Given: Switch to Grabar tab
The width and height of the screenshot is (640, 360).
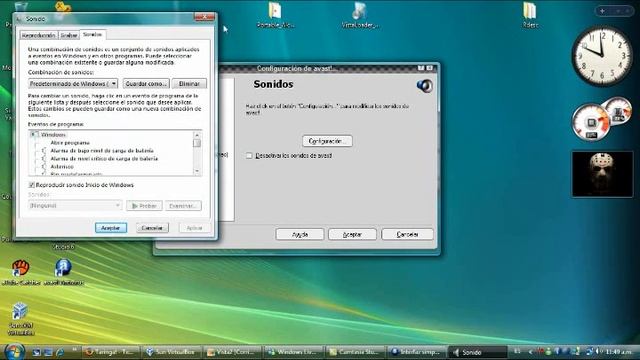Looking at the screenshot, I should pos(69,36).
